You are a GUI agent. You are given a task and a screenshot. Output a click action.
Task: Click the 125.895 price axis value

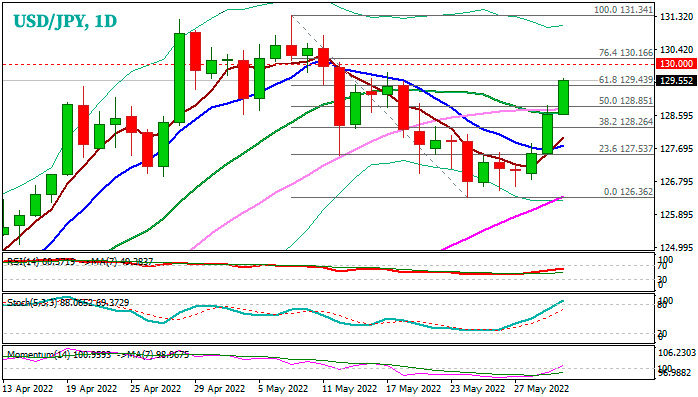(x=676, y=215)
